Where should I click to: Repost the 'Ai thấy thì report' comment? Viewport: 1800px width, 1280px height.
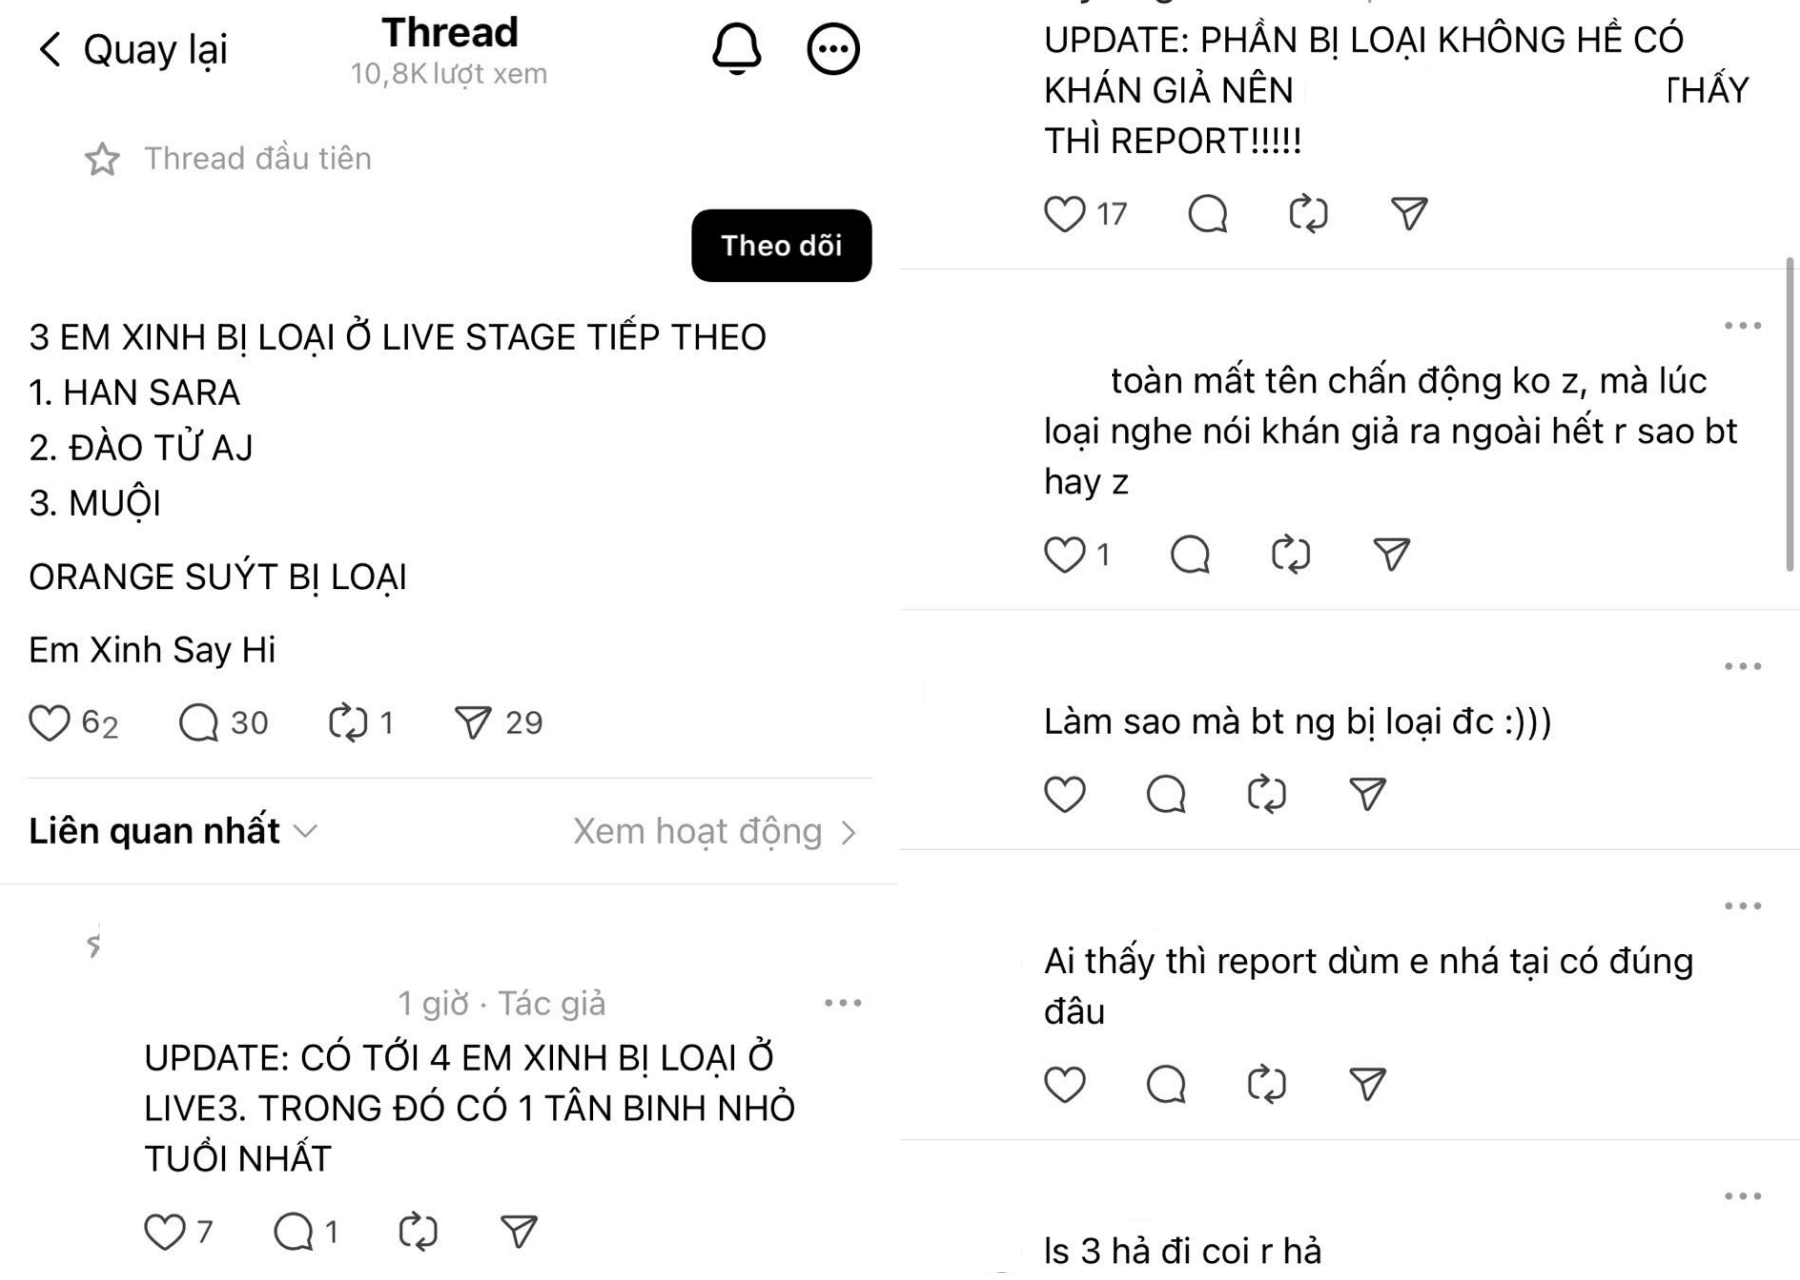(1267, 1084)
